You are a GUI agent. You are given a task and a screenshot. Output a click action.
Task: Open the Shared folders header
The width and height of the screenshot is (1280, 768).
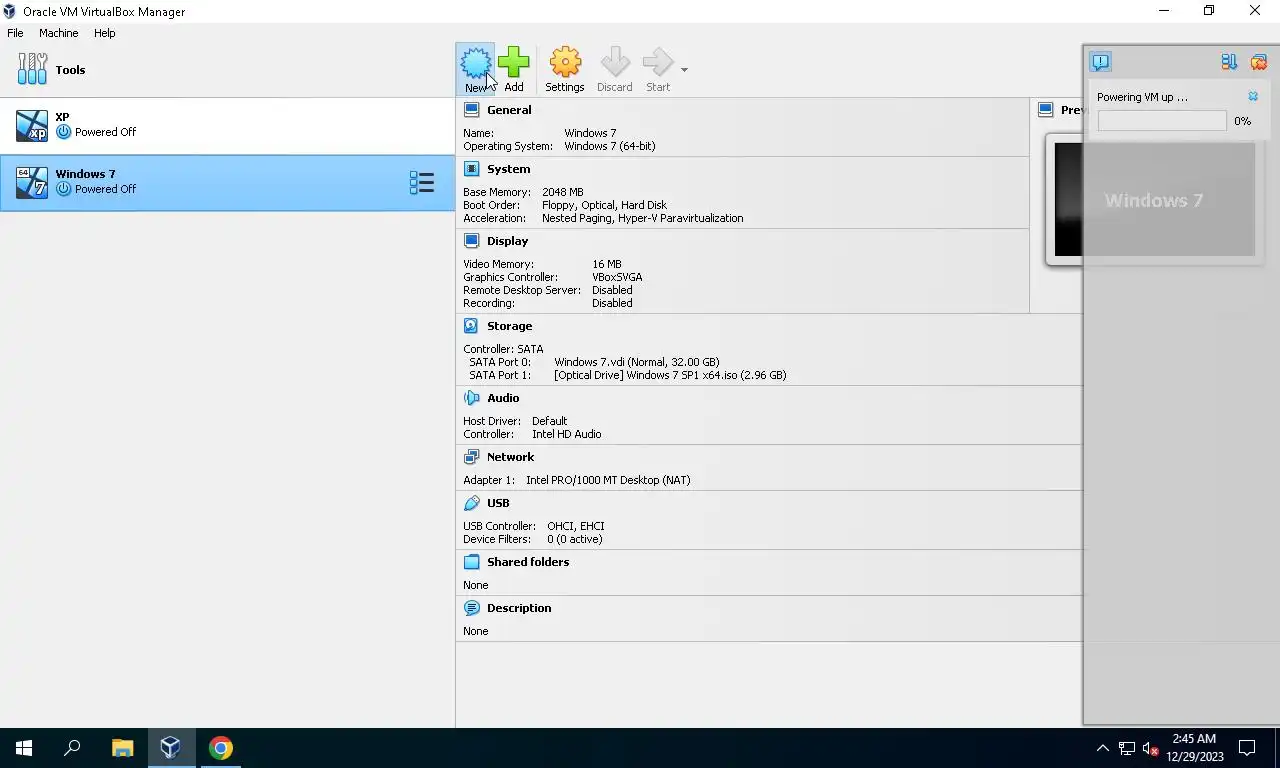pos(528,562)
